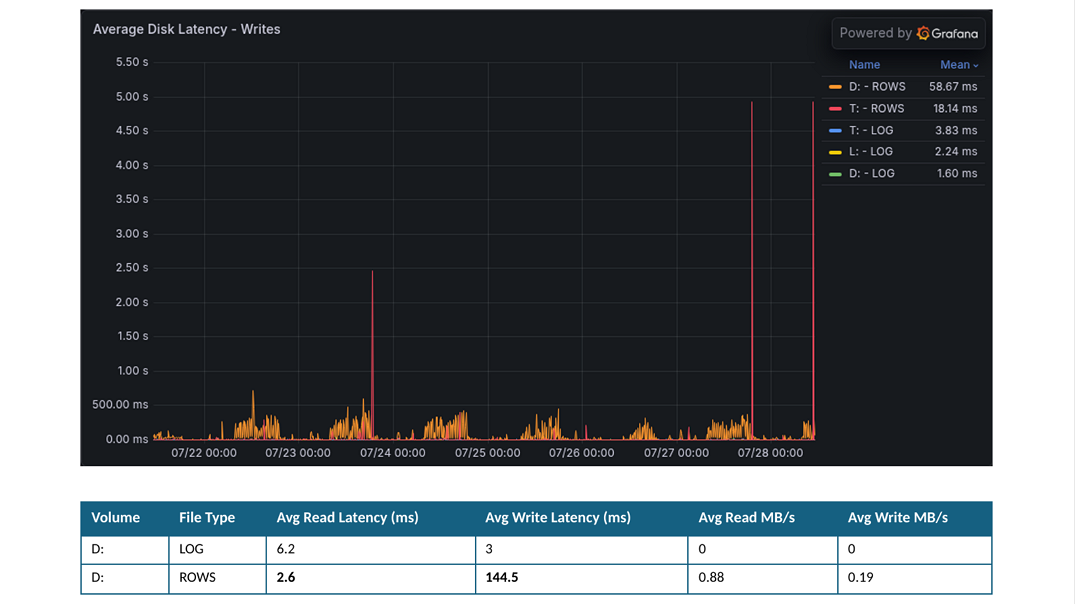Toggle the T: - LOG series in legend
This screenshot has width=1075, height=604.
(871, 130)
